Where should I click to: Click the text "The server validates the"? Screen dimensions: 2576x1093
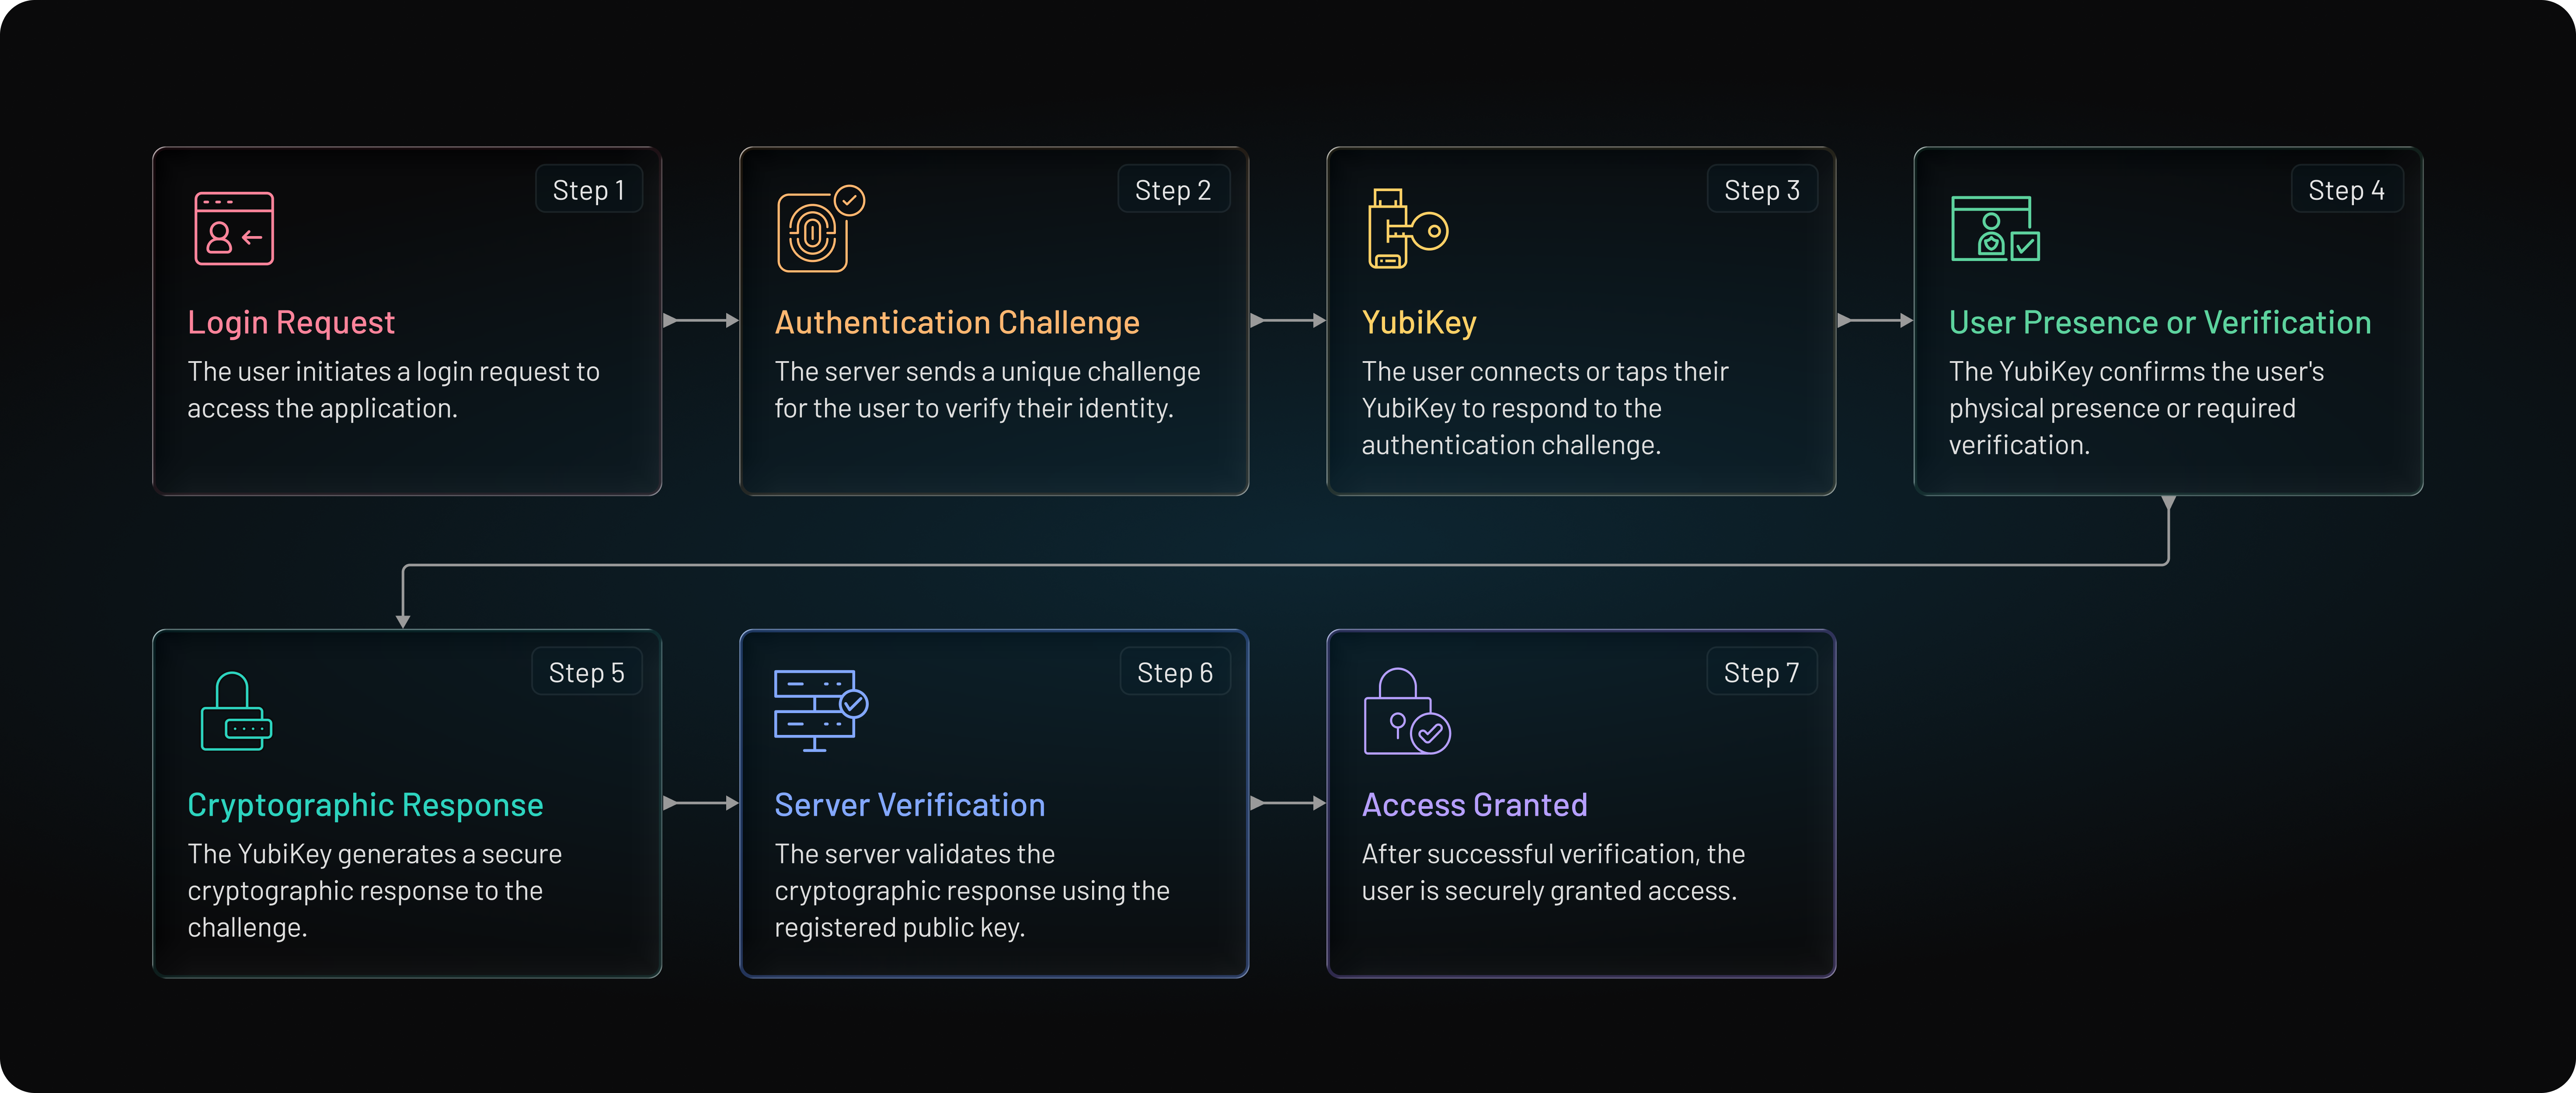tap(915, 854)
